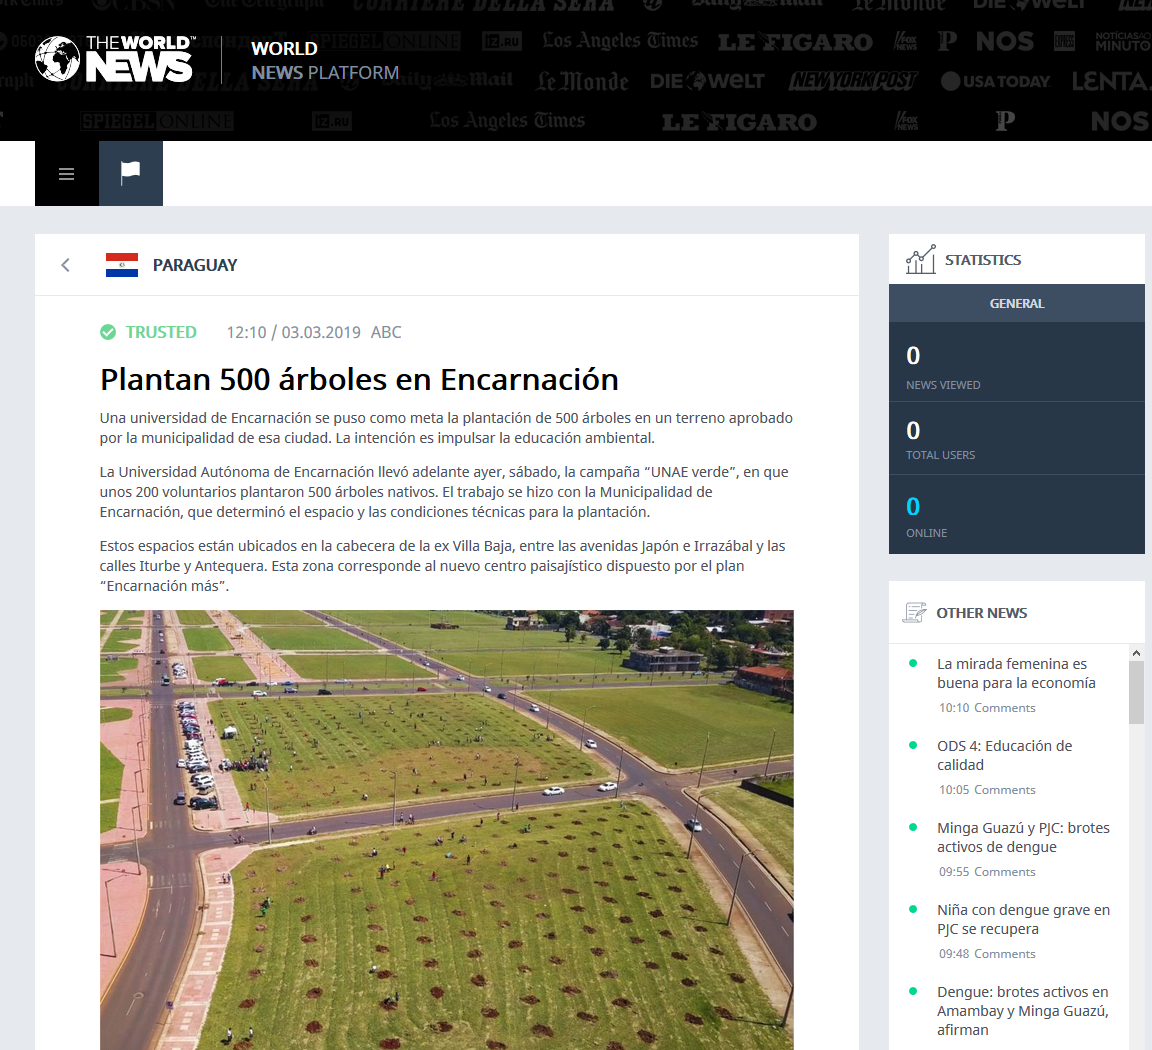Click the Other News newspaper icon

(914, 613)
